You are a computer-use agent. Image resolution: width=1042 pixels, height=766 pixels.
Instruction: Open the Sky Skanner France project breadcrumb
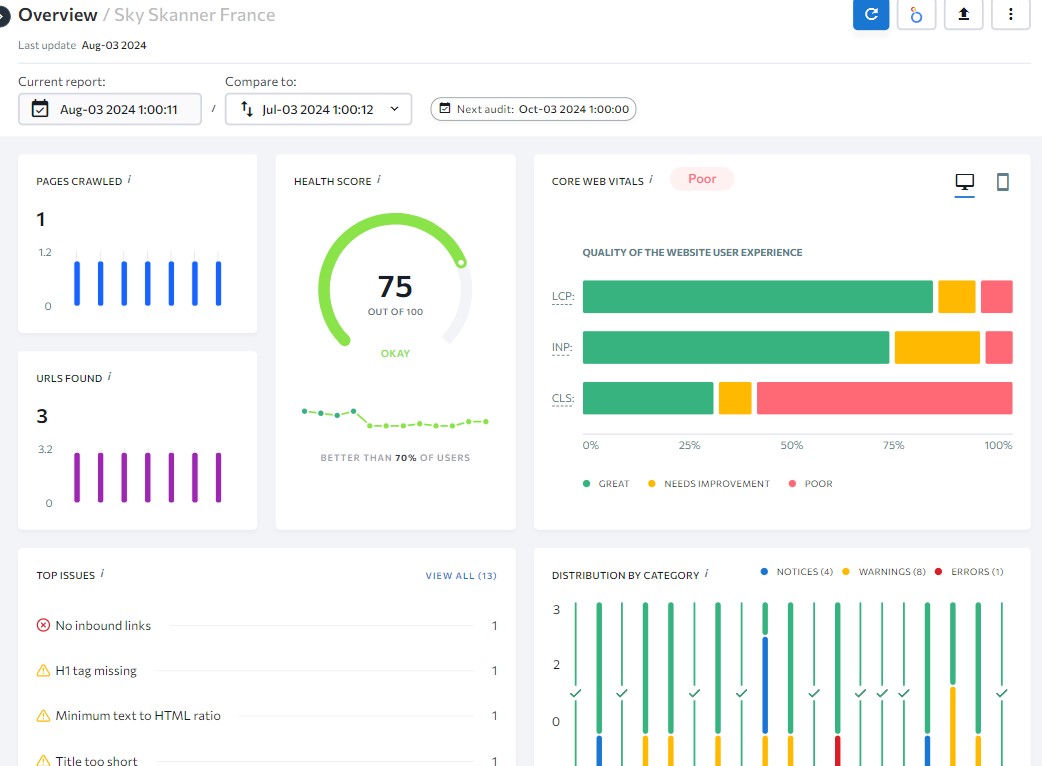point(195,15)
